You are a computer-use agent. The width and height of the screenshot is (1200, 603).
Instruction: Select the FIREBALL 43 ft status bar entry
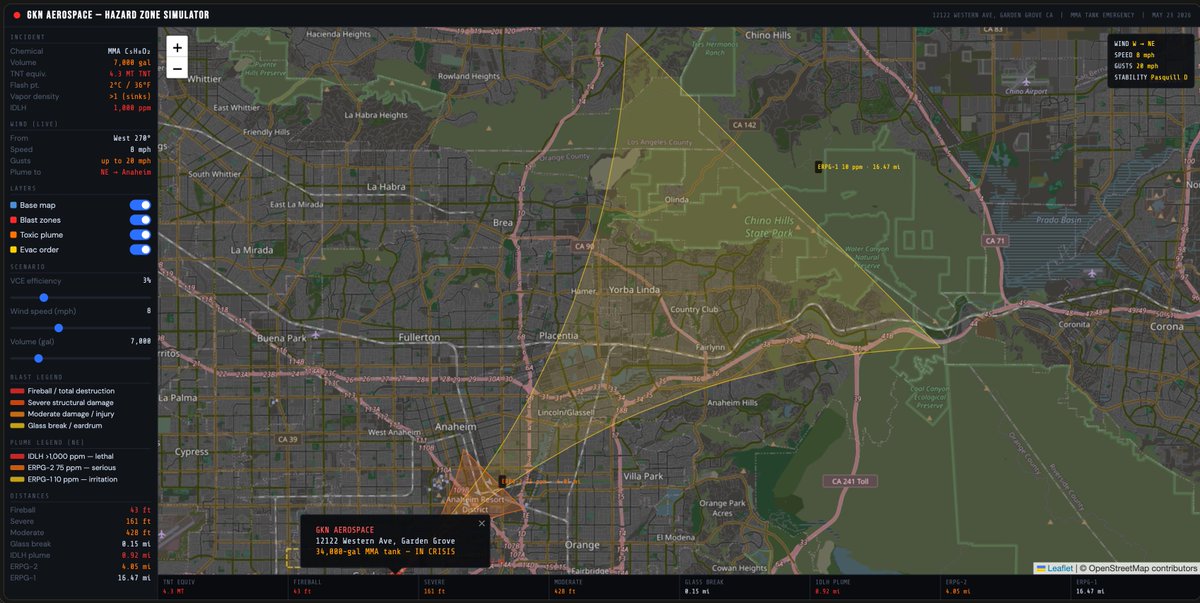(x=352, y=587)
